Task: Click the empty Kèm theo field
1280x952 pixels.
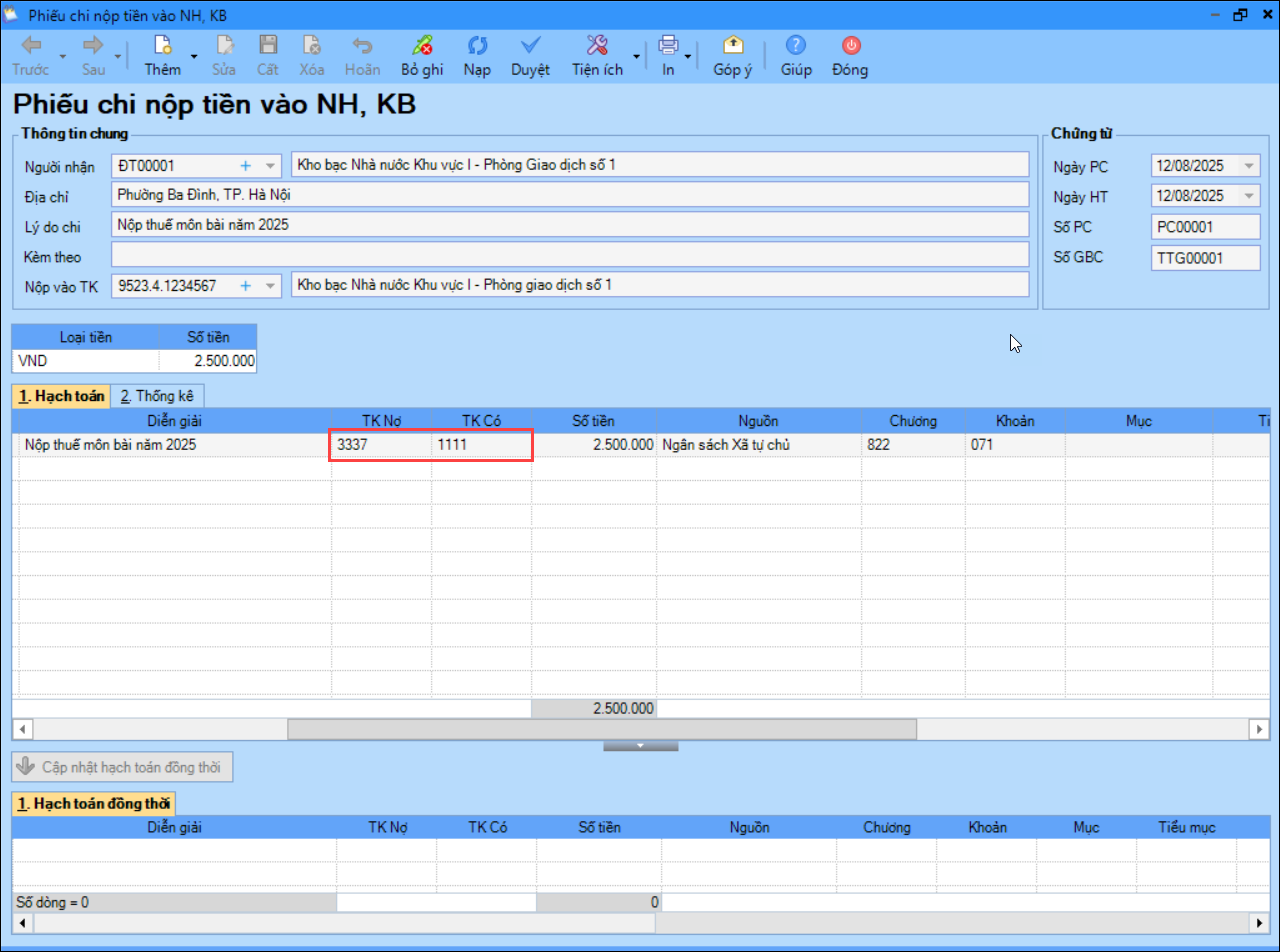Action: click(x=570, y=256)
